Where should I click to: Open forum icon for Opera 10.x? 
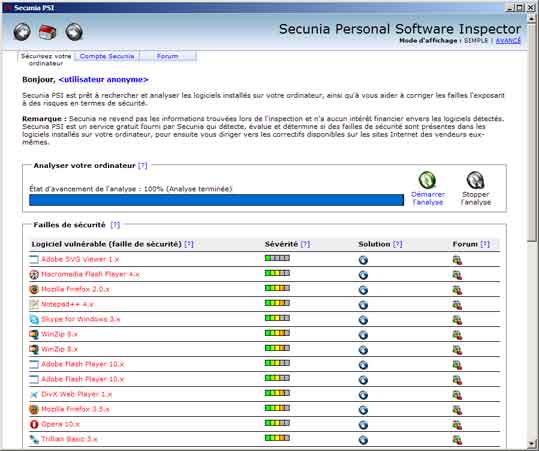(x=457, y=425)
